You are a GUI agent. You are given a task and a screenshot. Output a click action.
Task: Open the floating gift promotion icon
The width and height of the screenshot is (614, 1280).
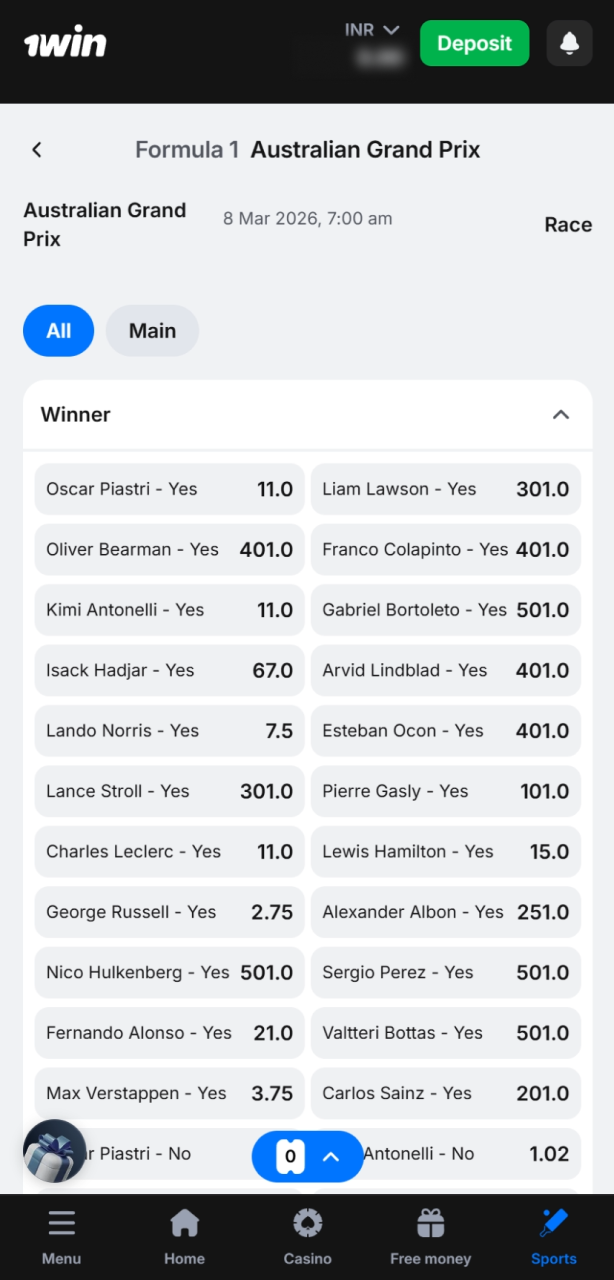tap(54, 1151)
